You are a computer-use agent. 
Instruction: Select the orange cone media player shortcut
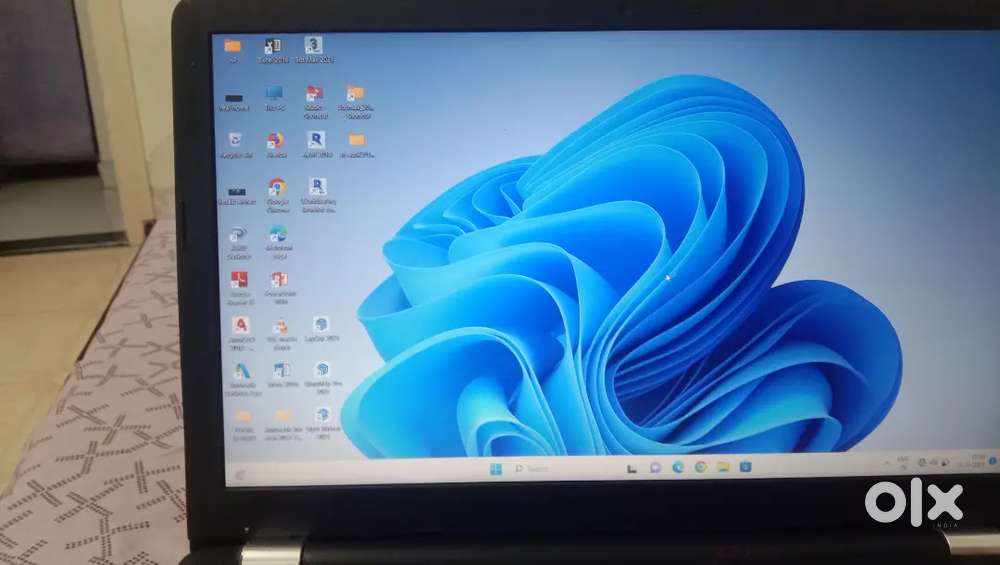tap(281, 335)
